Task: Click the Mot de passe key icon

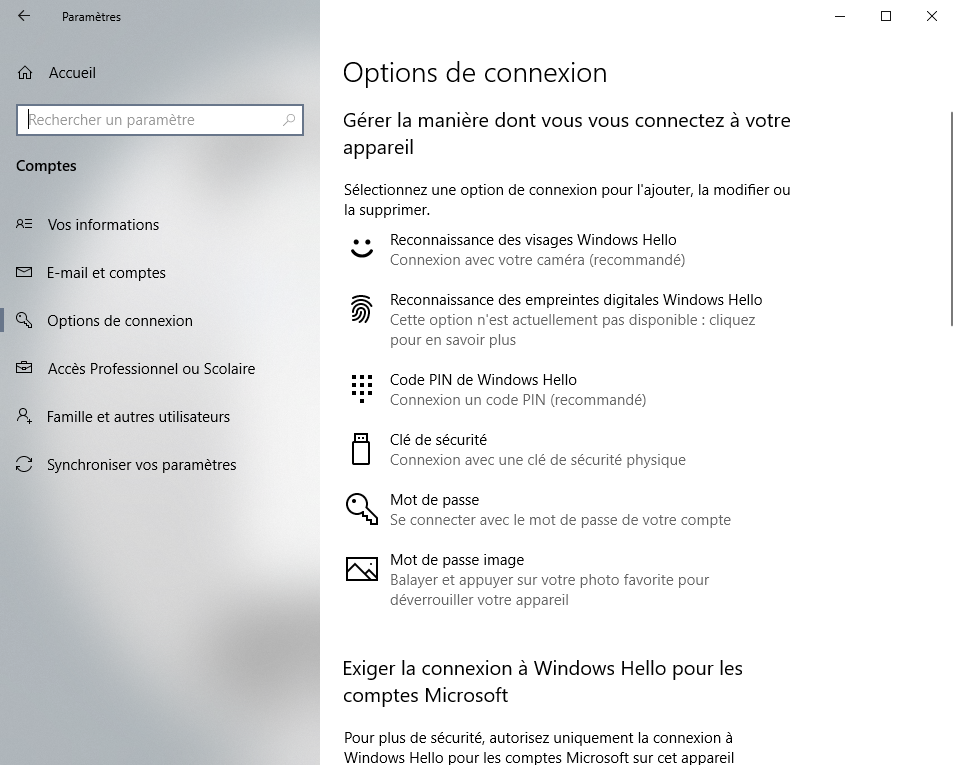Action: point(362,509)
